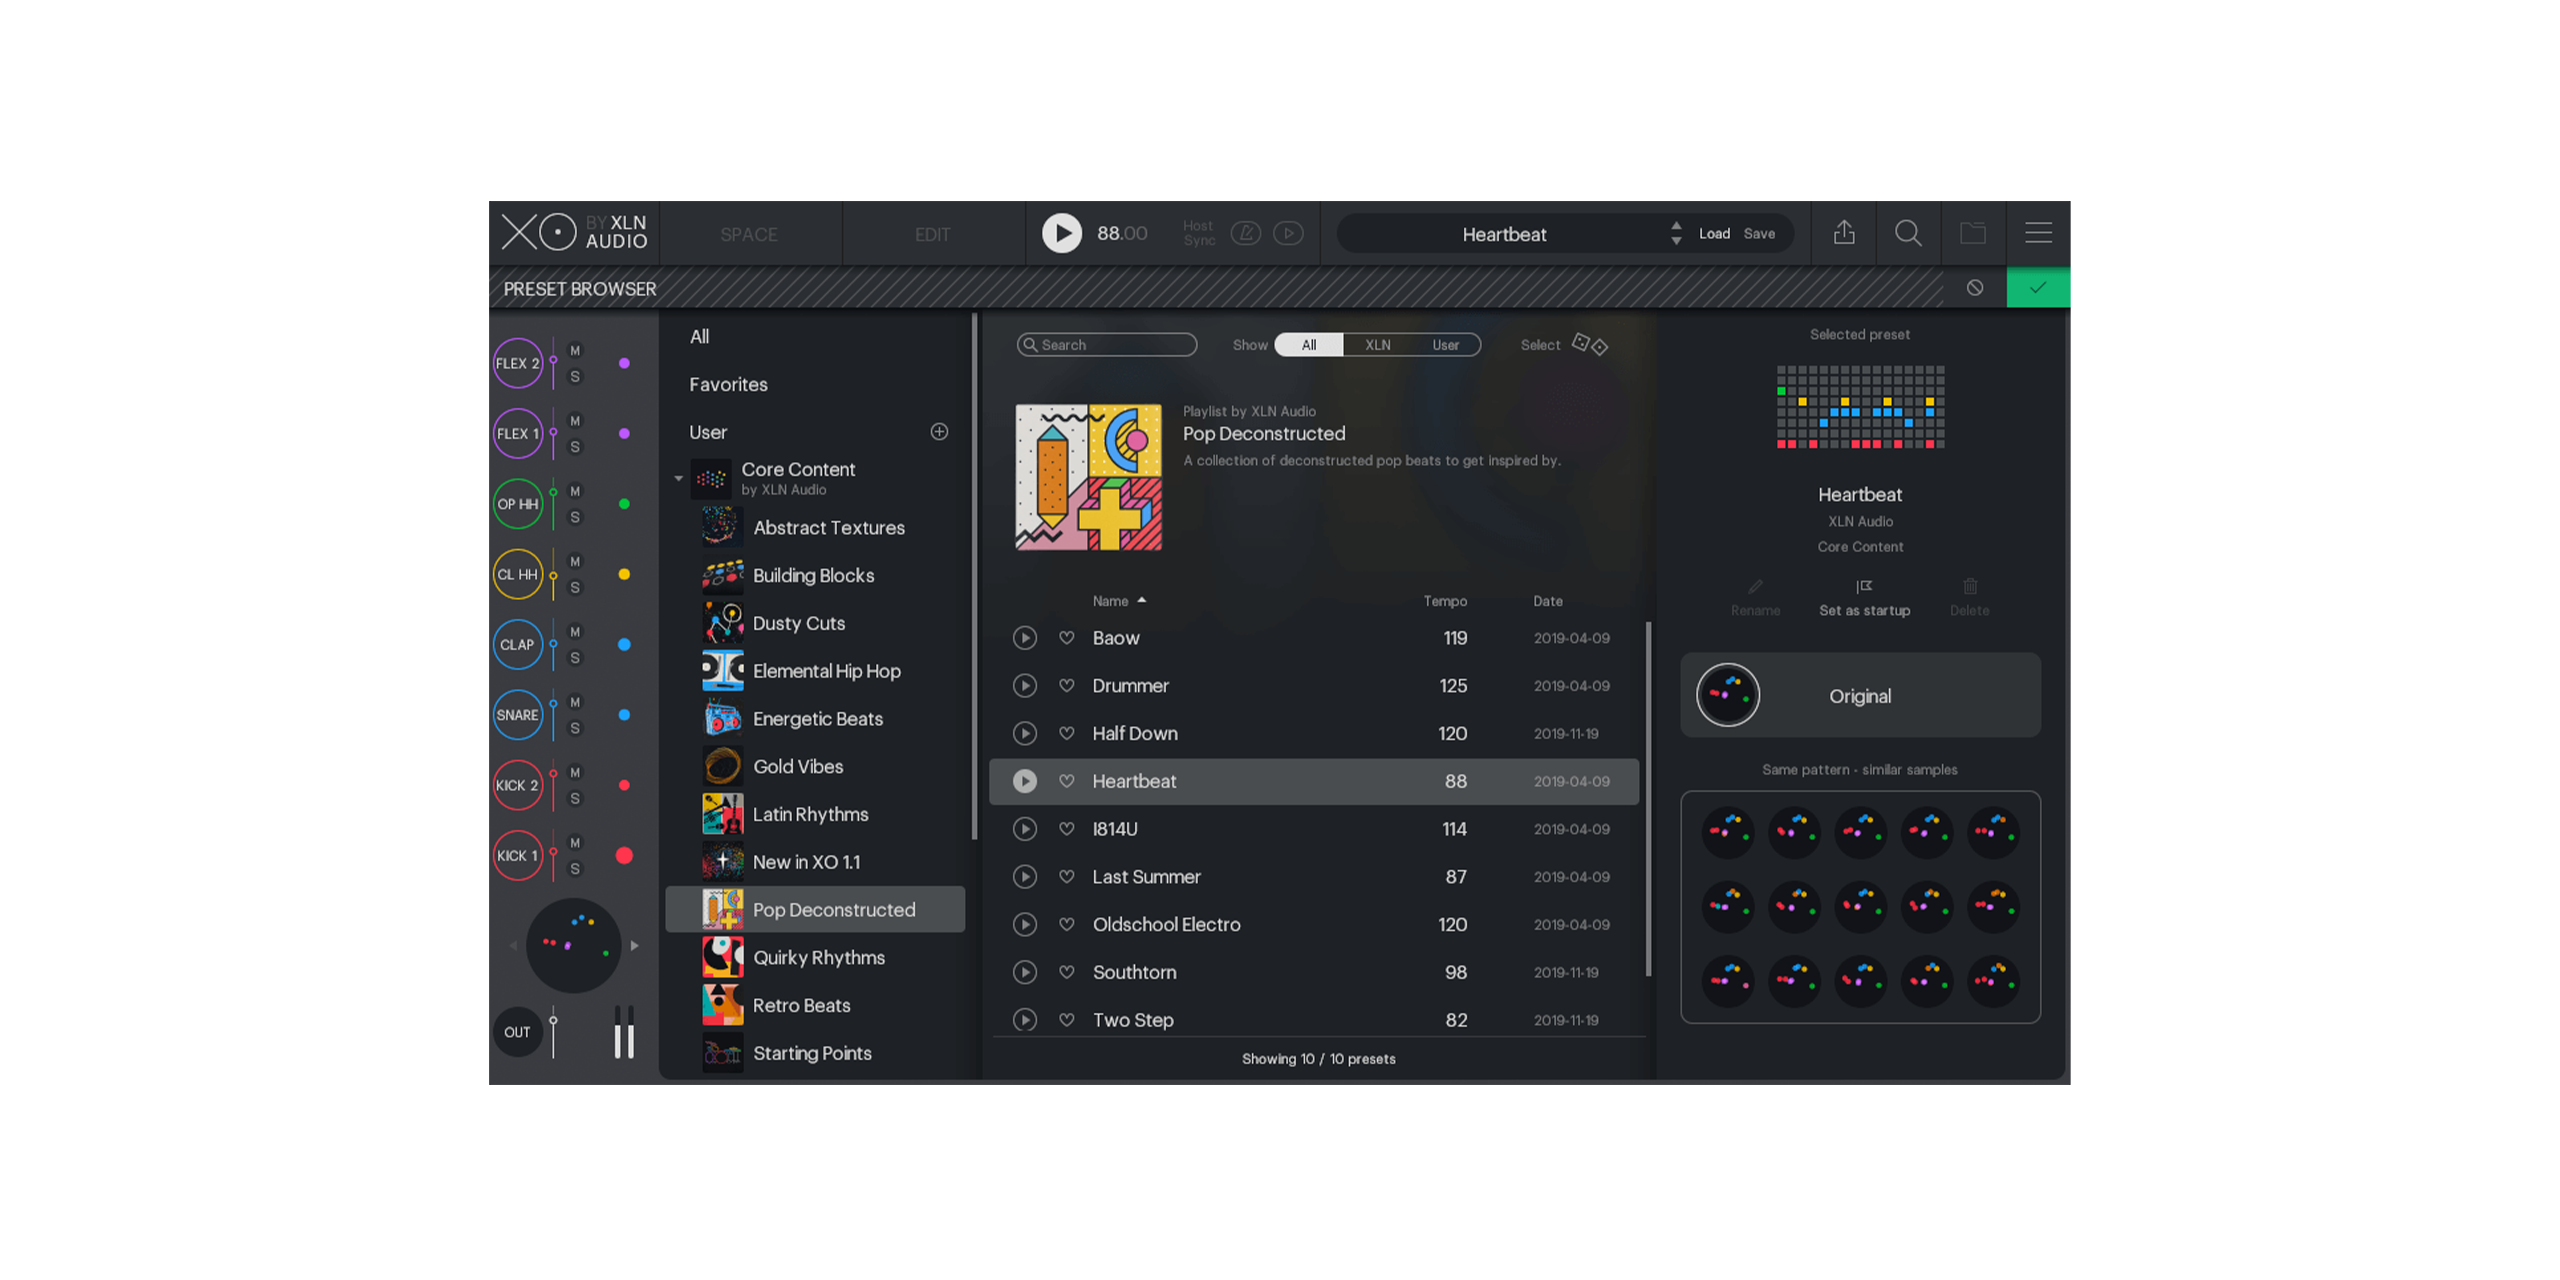Image resolution: width=2560 pixels, height=1280 pixels.
Task: Click the green checkmark confirm button
Action: point(2037,288)
